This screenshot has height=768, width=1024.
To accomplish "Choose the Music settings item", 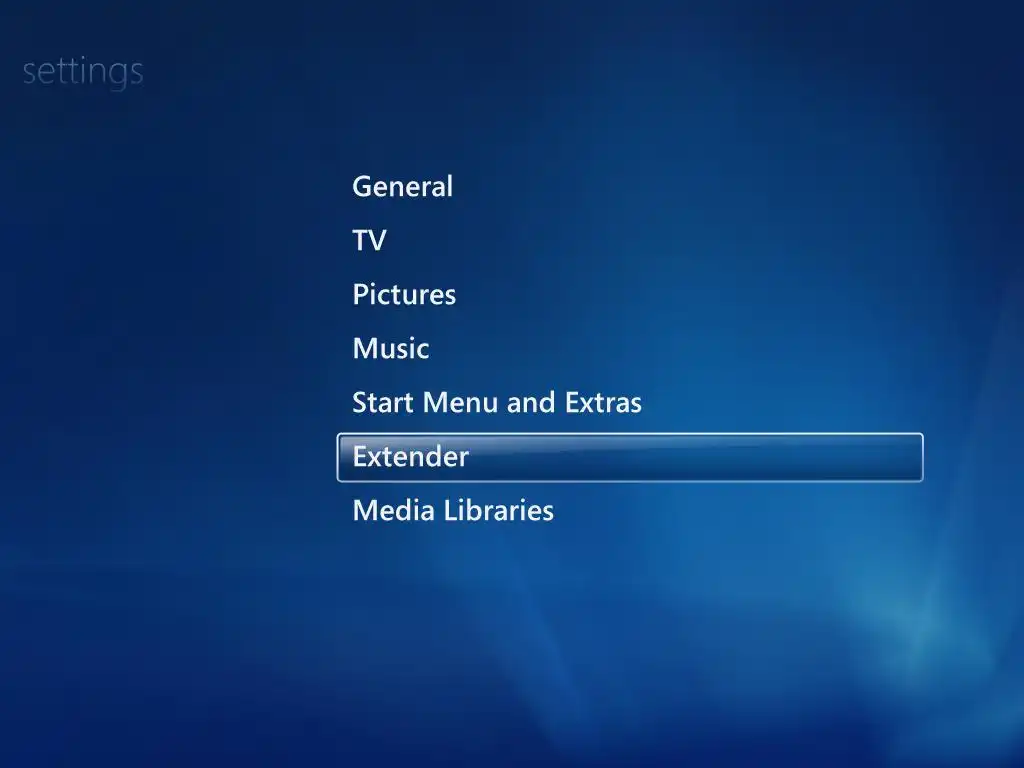I will 391,348.
